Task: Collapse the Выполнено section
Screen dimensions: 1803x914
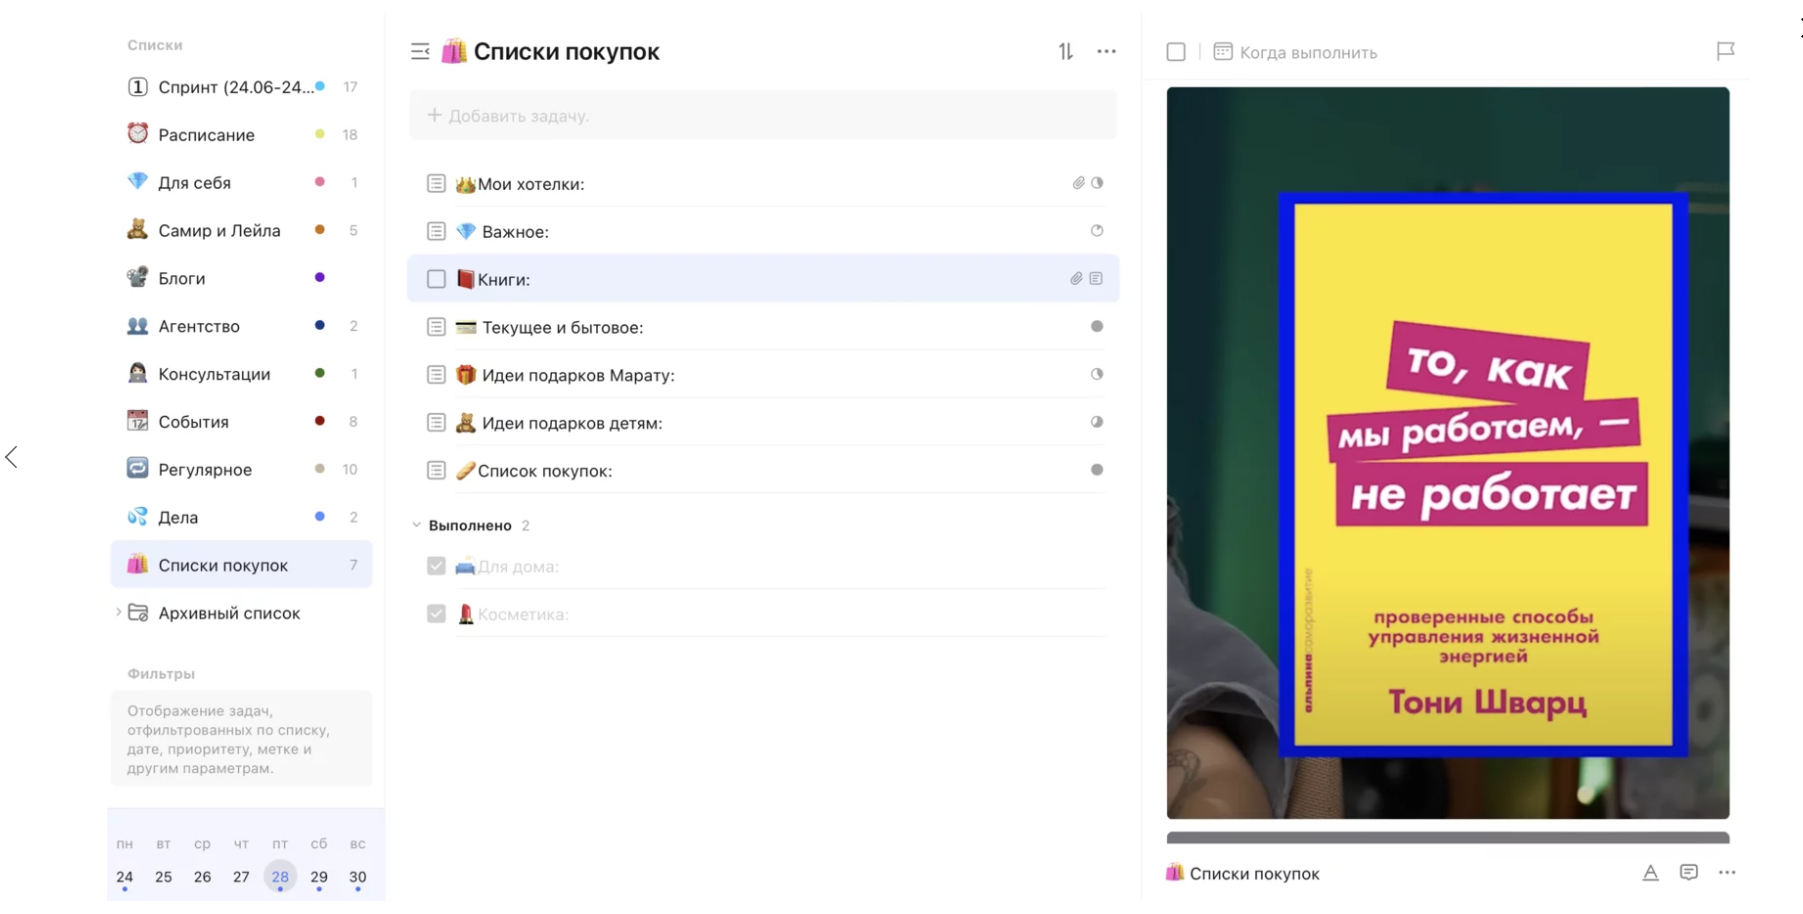Action: point(417,525)
